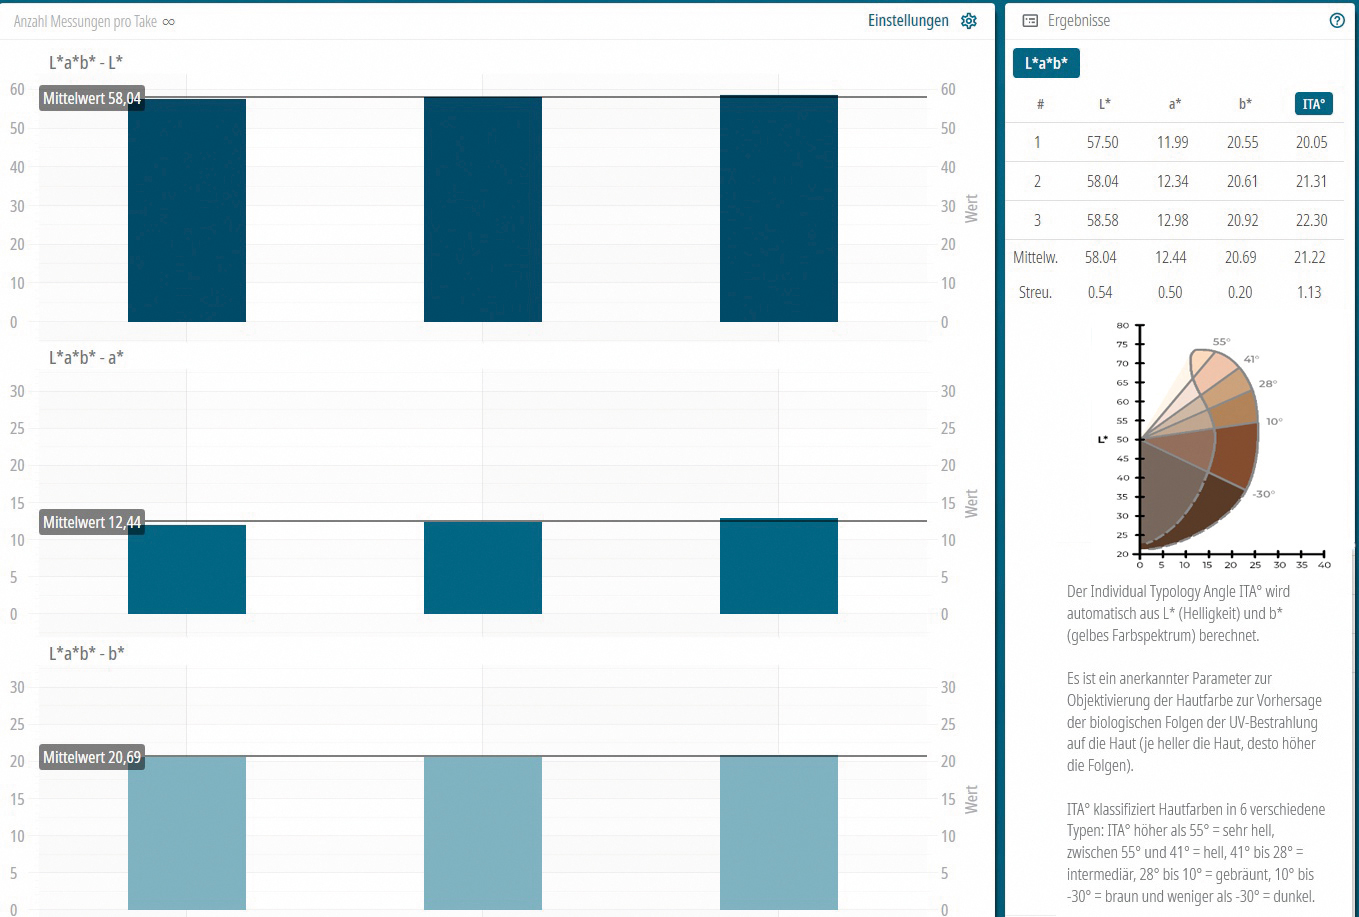Click the ITA° value 20.05
The width and height of the screenshot is (1359, 917).
(x=1311, y=142)
